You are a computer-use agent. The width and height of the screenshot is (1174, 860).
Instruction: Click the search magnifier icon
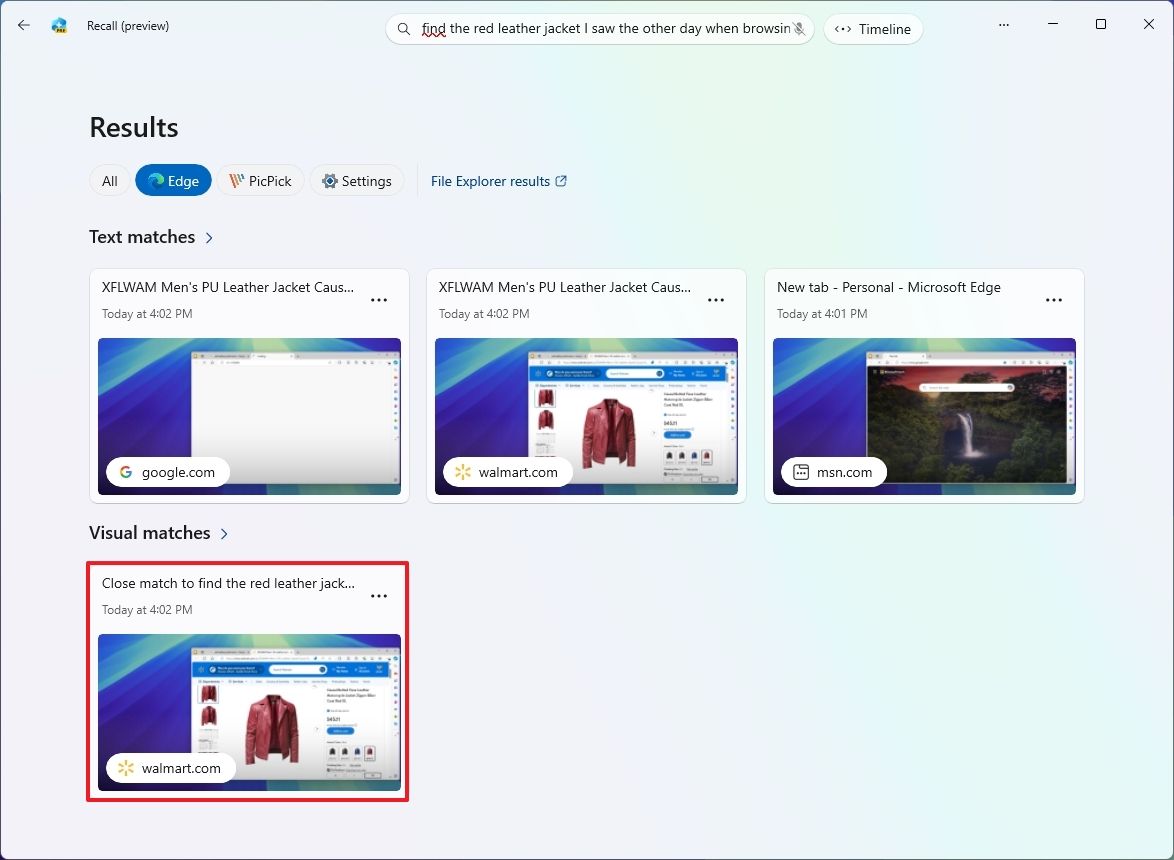(402, 29)
